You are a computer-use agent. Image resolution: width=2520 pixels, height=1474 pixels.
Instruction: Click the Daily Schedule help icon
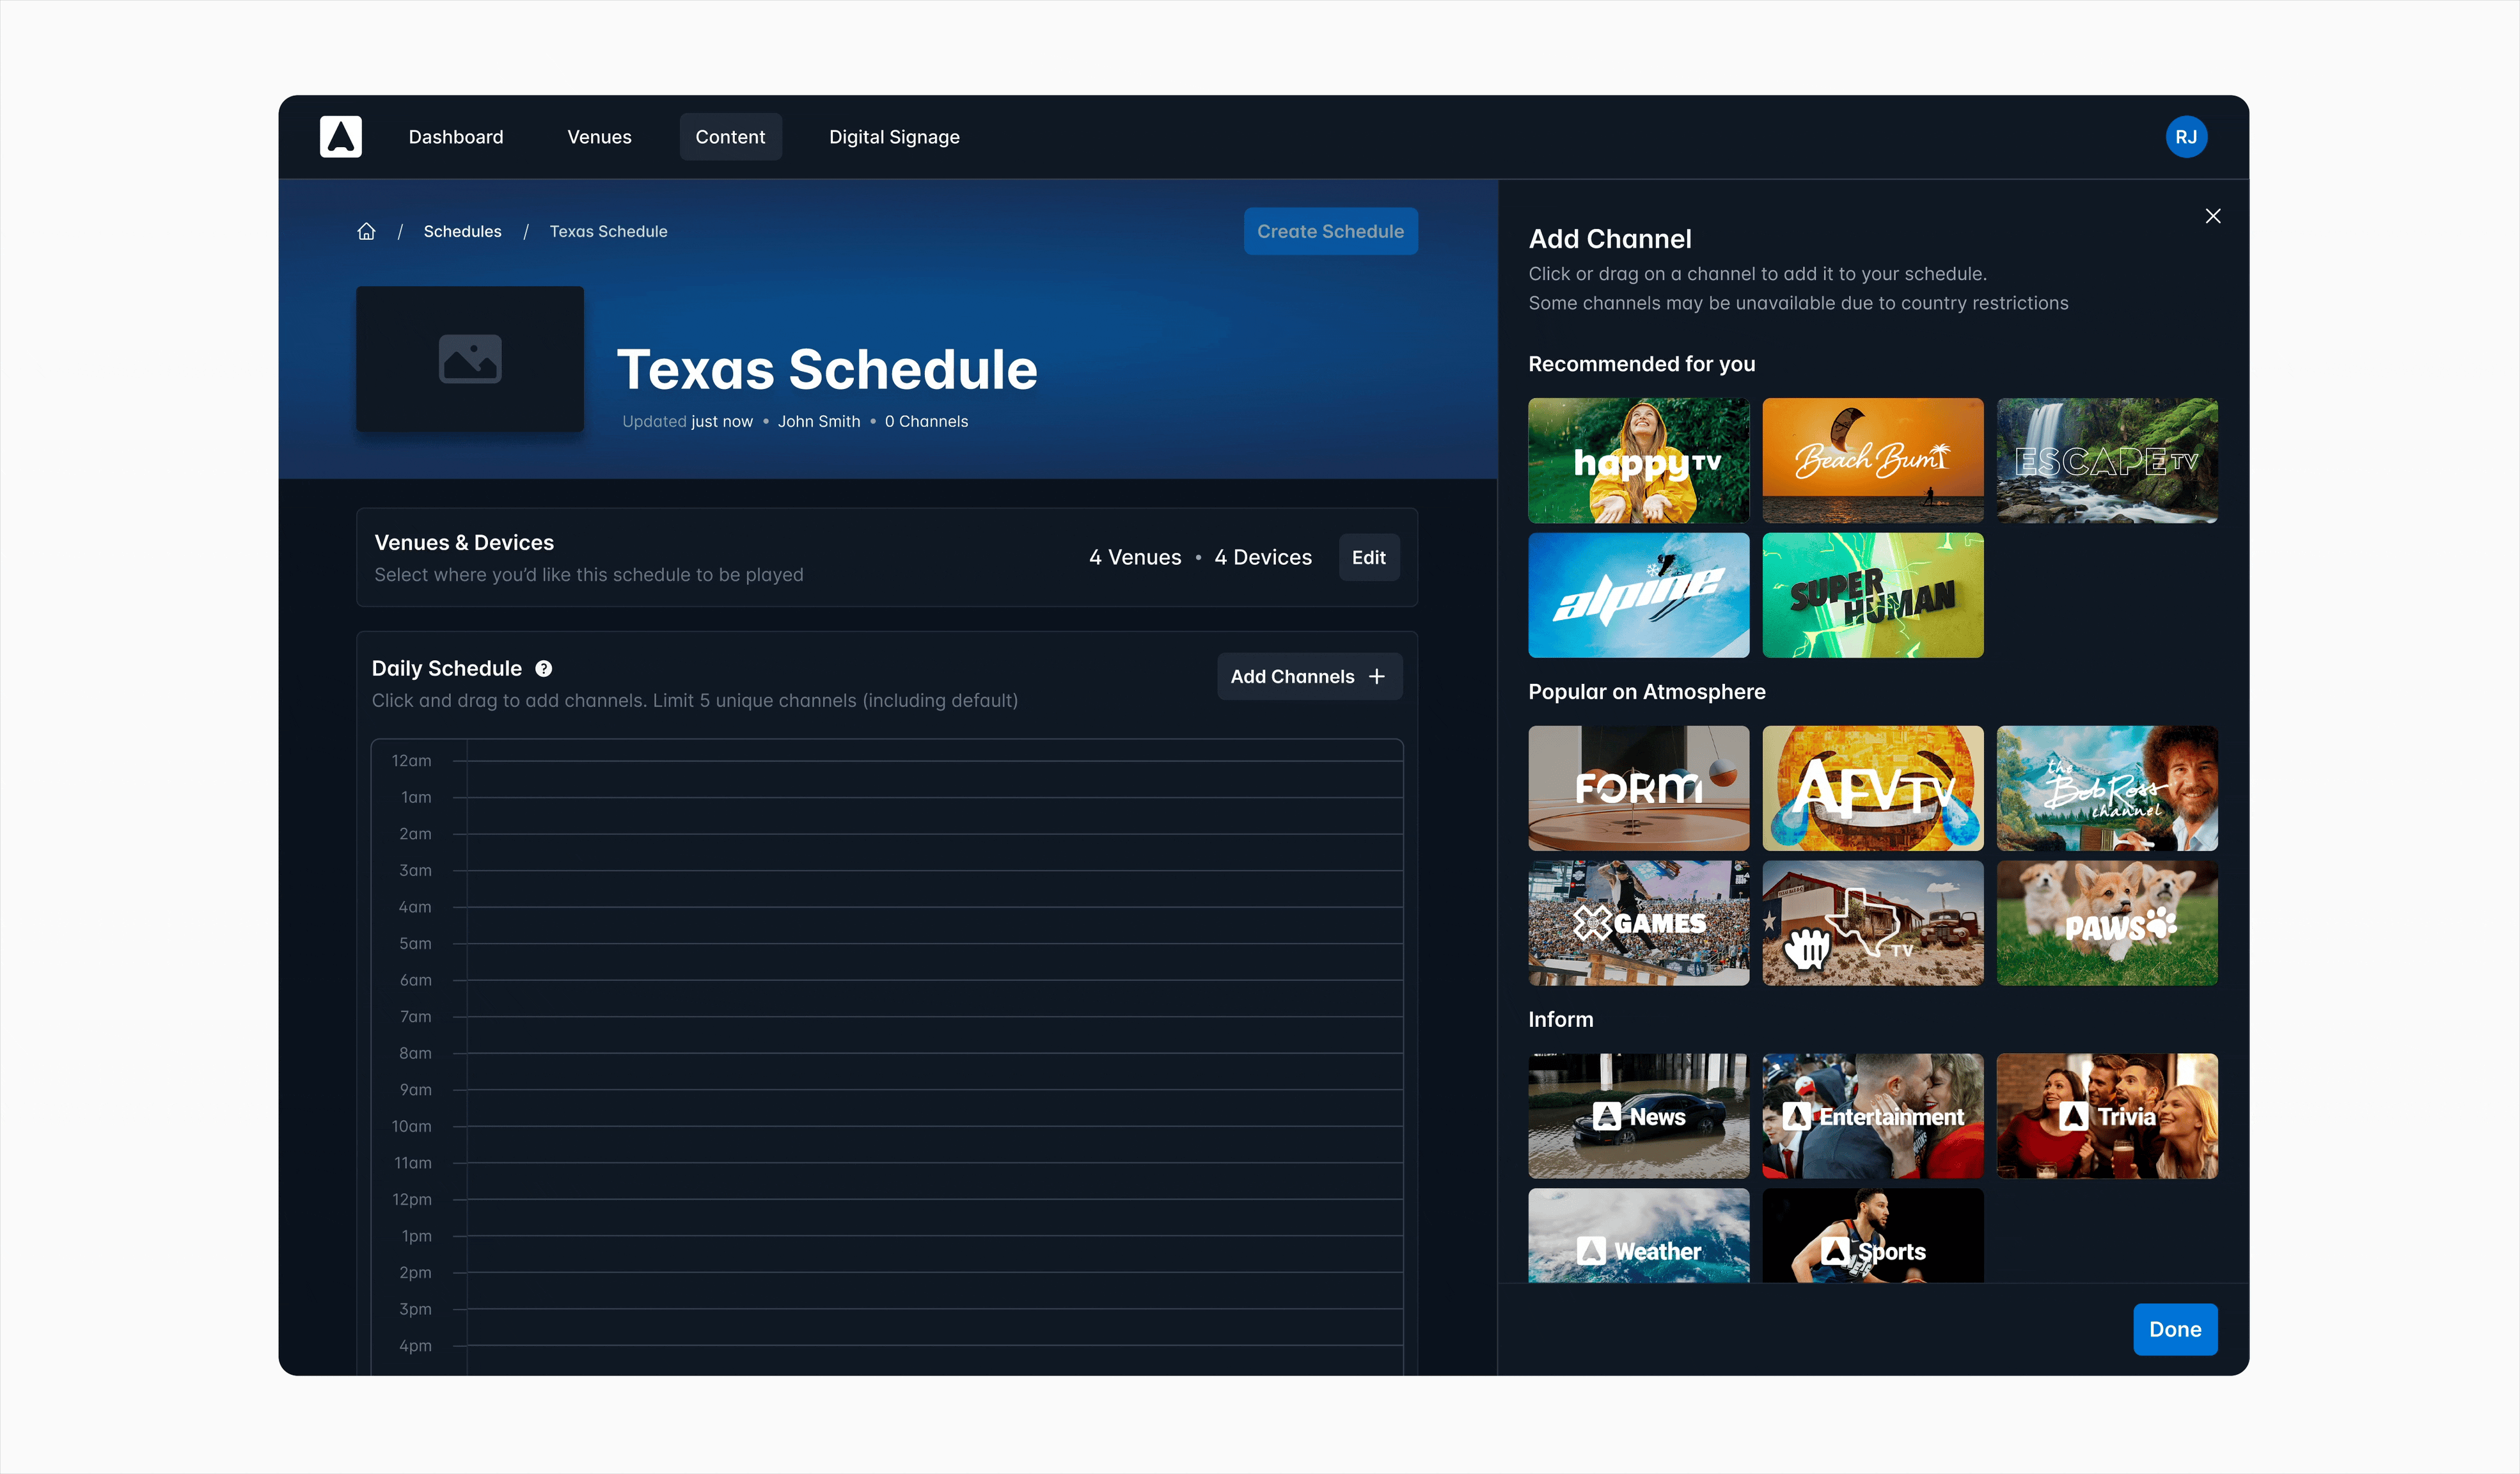543,669
